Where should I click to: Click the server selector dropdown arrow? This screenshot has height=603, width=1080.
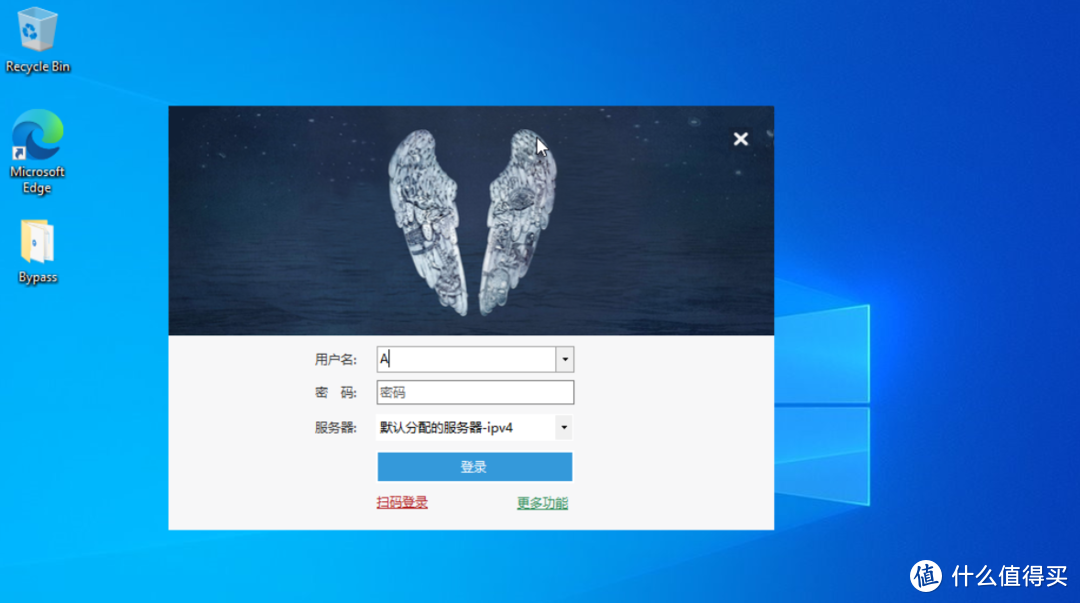(564, 428)
